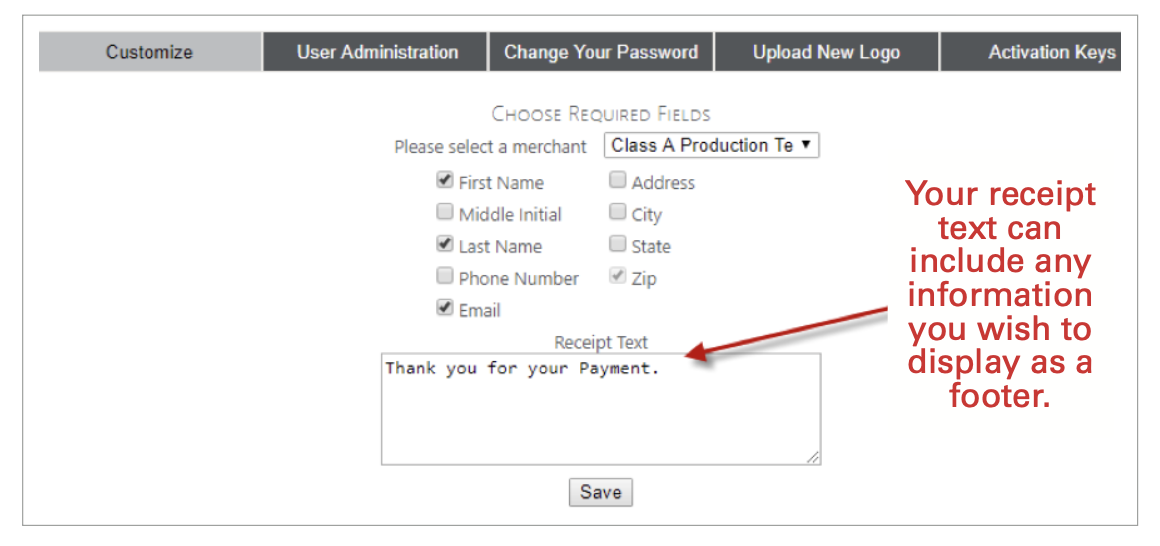This screenshot has width=1160, height=546.
Task: Expand the merchant selection dropdown
Action: click(711, 146)
